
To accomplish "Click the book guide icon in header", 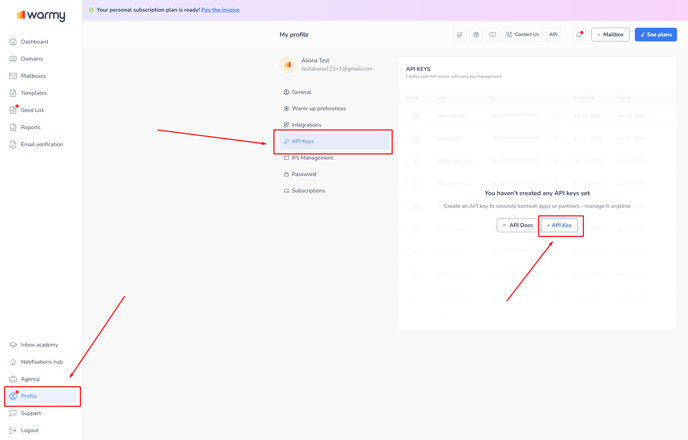I will (x=492, y=35).
